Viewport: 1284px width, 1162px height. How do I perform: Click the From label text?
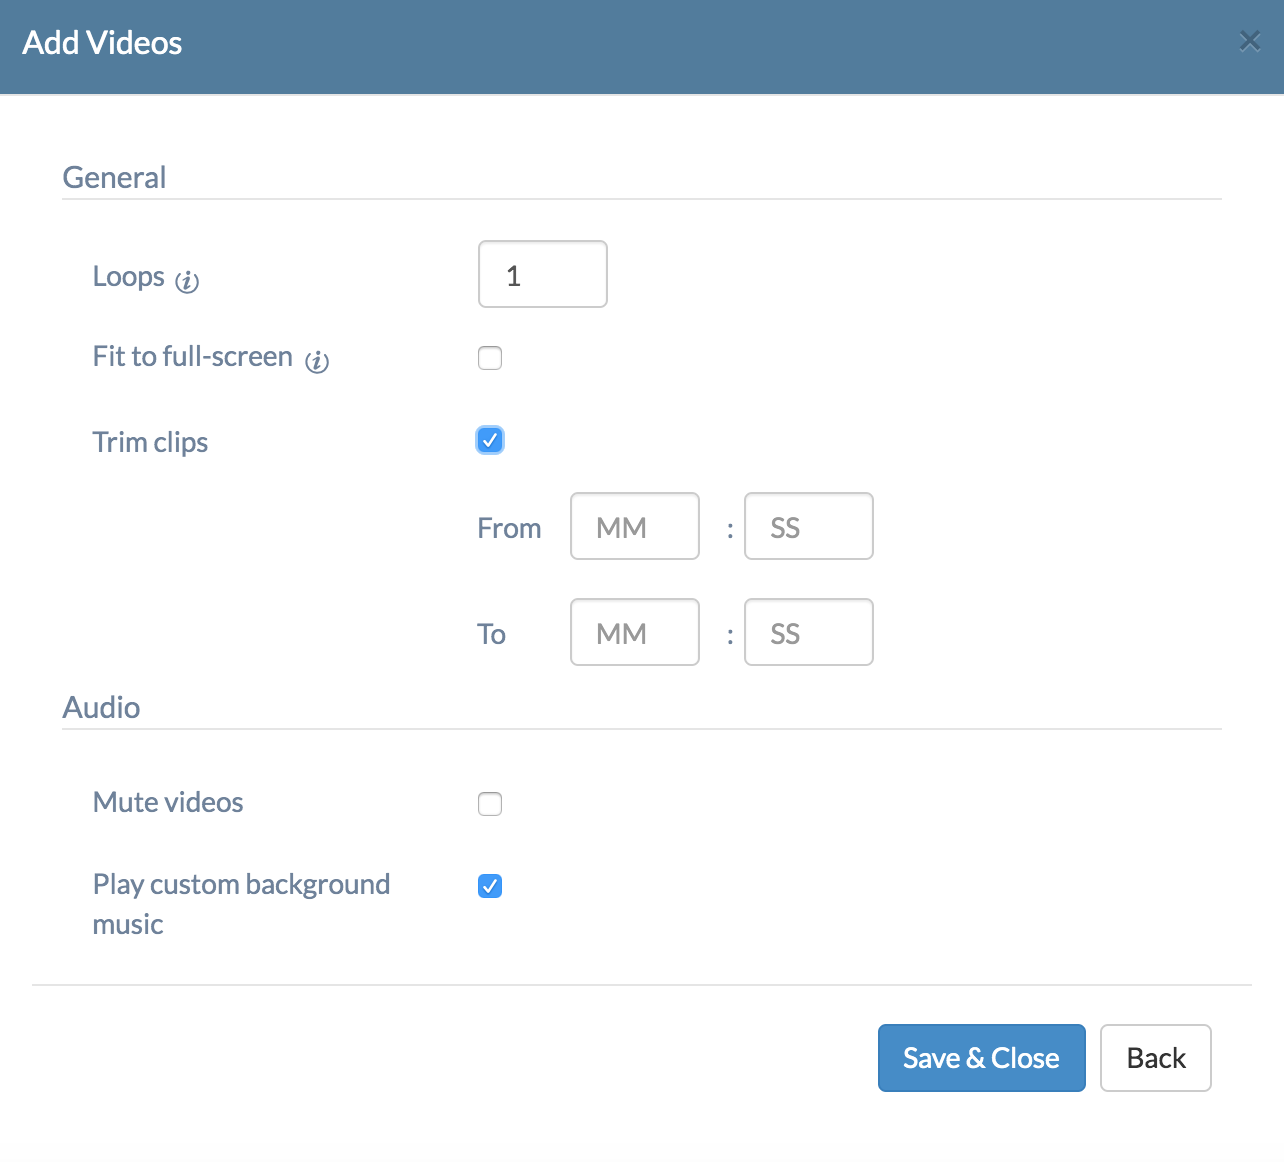click(509, 528)
